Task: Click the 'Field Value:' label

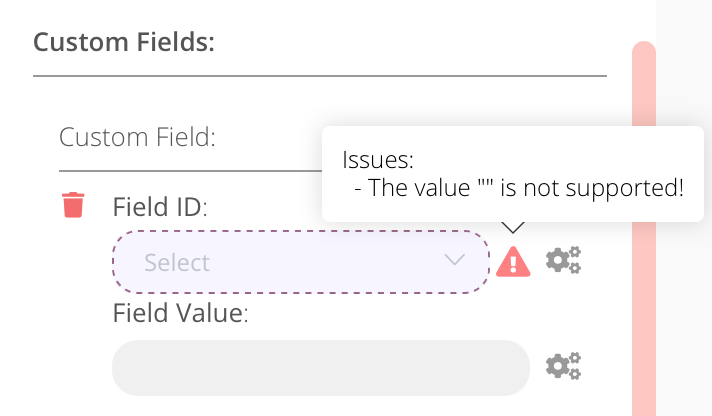Action: (x=180, y=313)
